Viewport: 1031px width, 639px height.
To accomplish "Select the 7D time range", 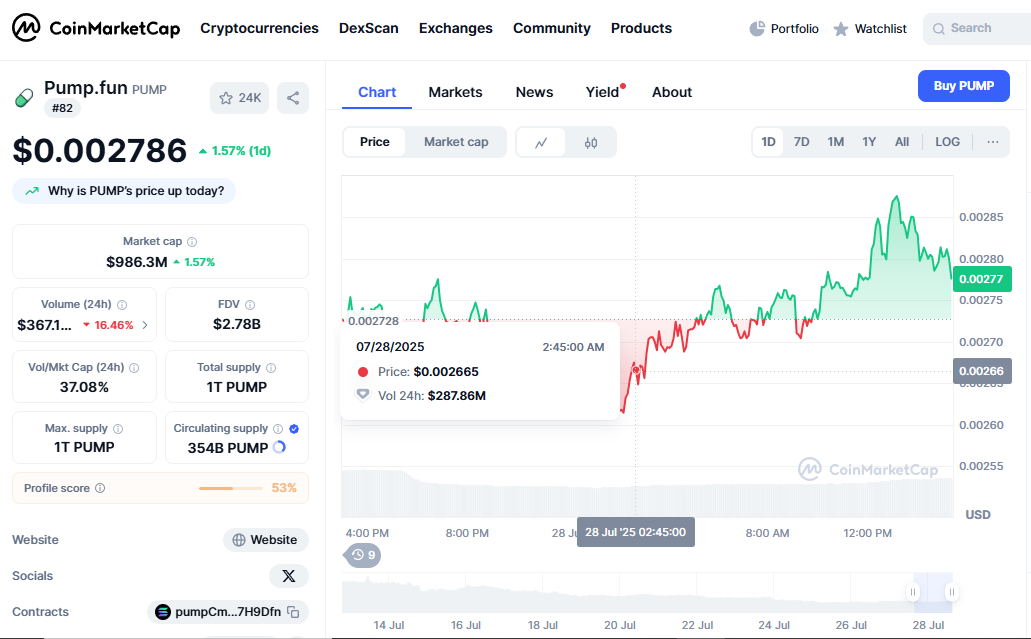I will click(801, 142).
